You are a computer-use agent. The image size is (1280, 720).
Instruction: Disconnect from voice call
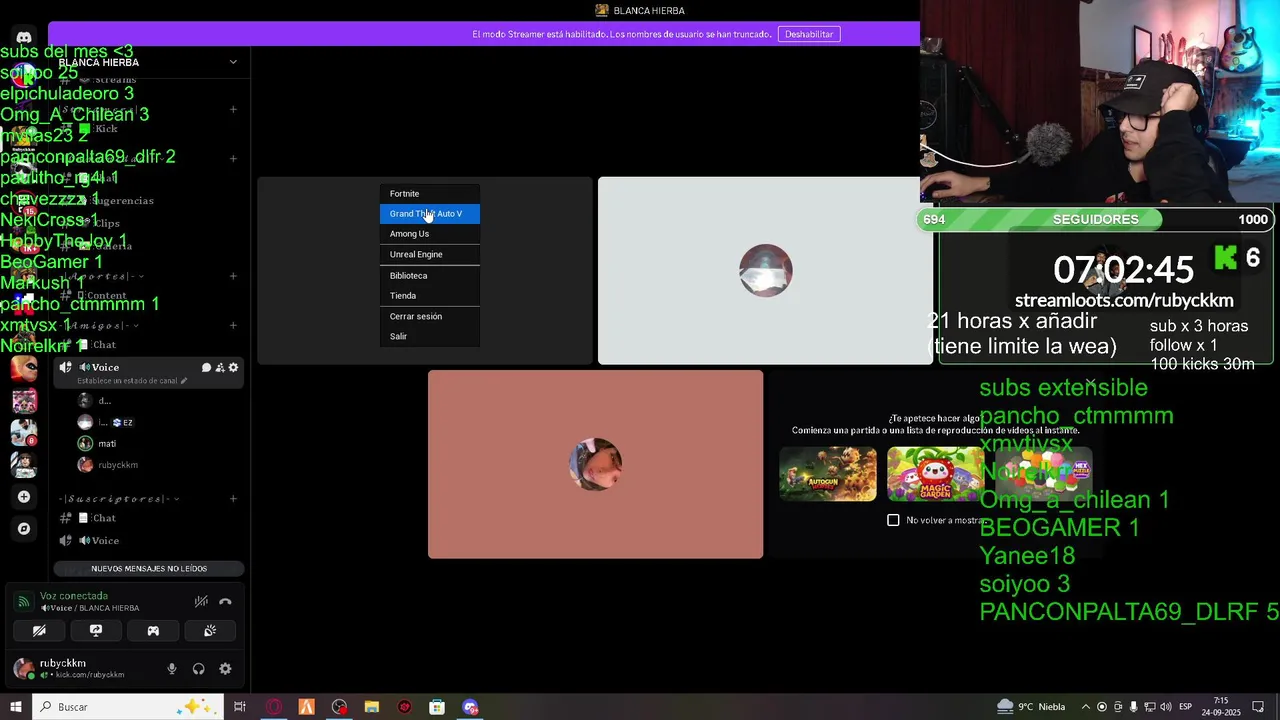pos(225,601)
